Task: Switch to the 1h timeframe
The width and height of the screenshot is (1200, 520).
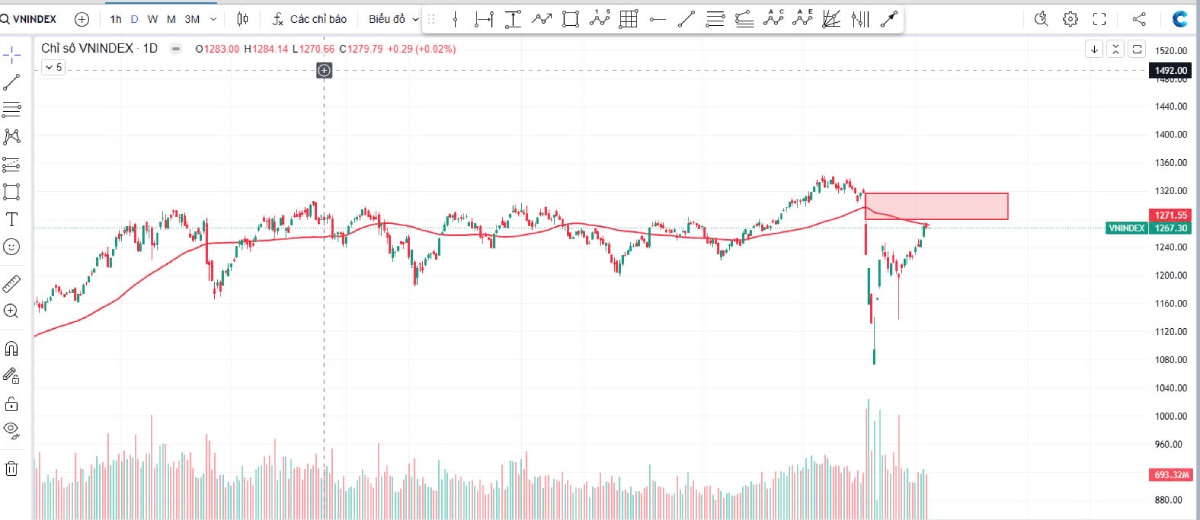Action: [116, 19]
